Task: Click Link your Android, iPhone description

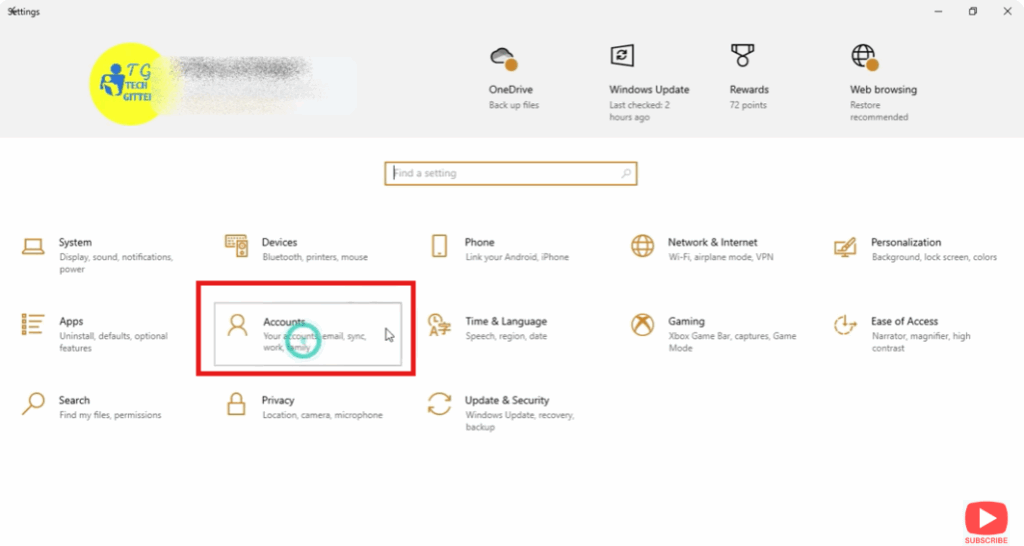Action: click(517, 257)
